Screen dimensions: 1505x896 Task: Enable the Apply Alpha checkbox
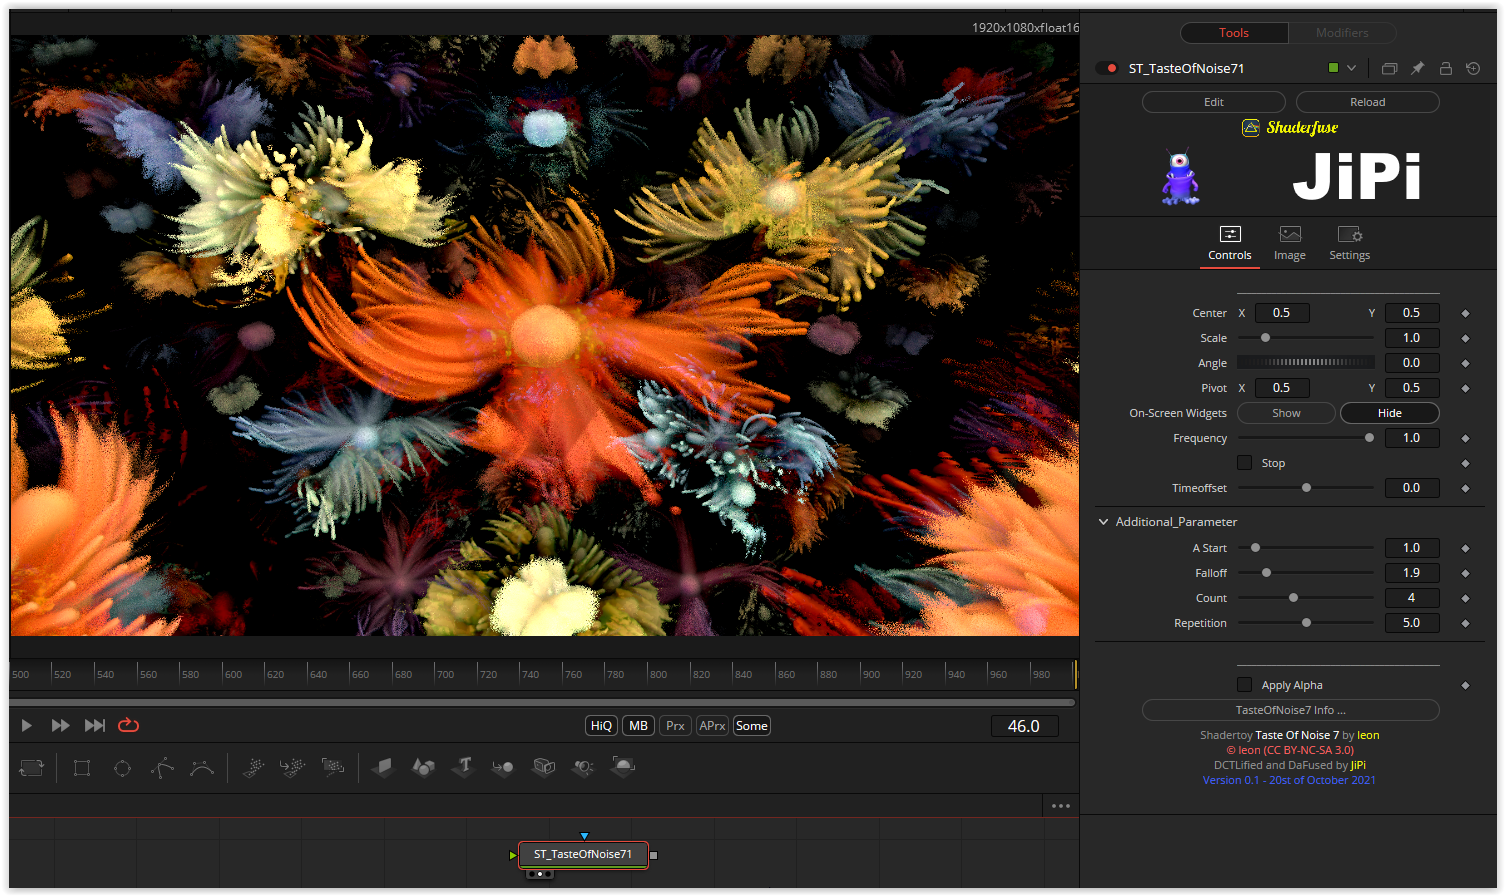(1244, 685)
